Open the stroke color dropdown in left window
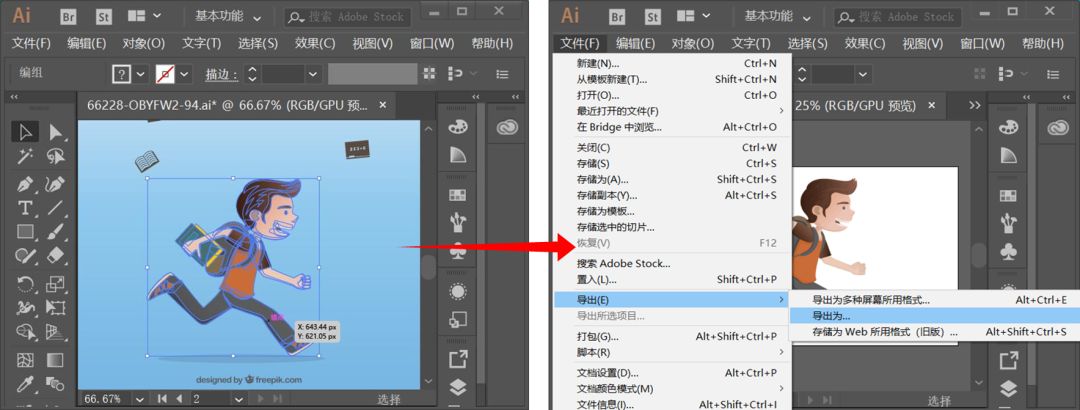1080x410 pixels. pos(184,74)
